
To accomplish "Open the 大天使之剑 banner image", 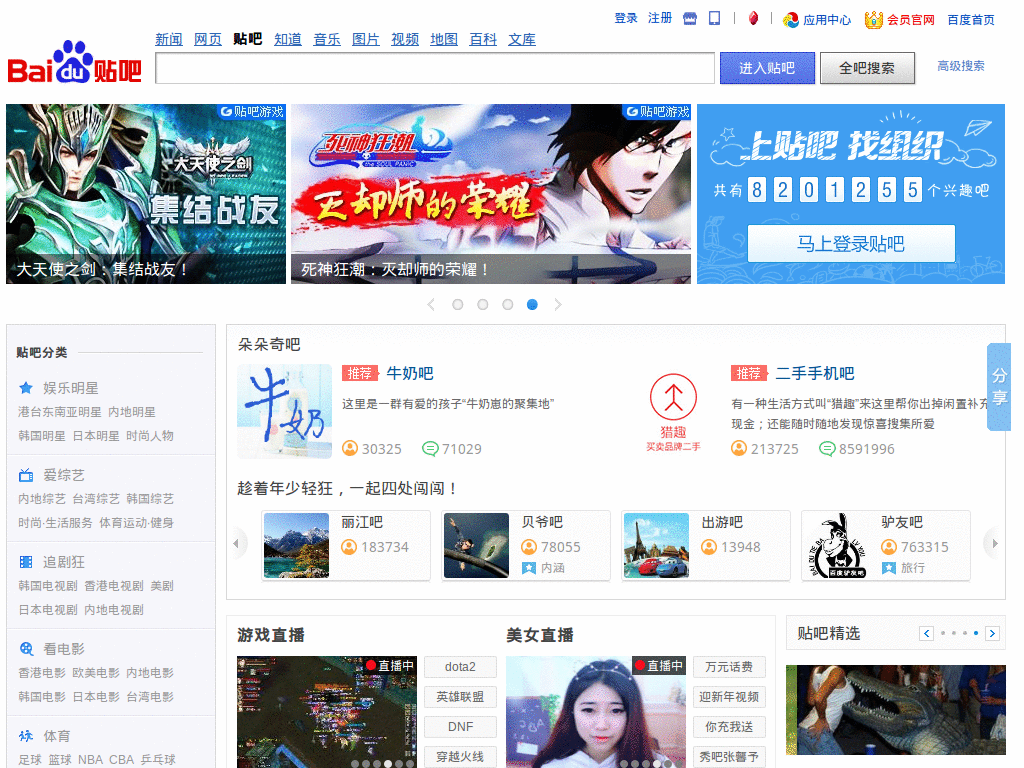I will point(146,194).
